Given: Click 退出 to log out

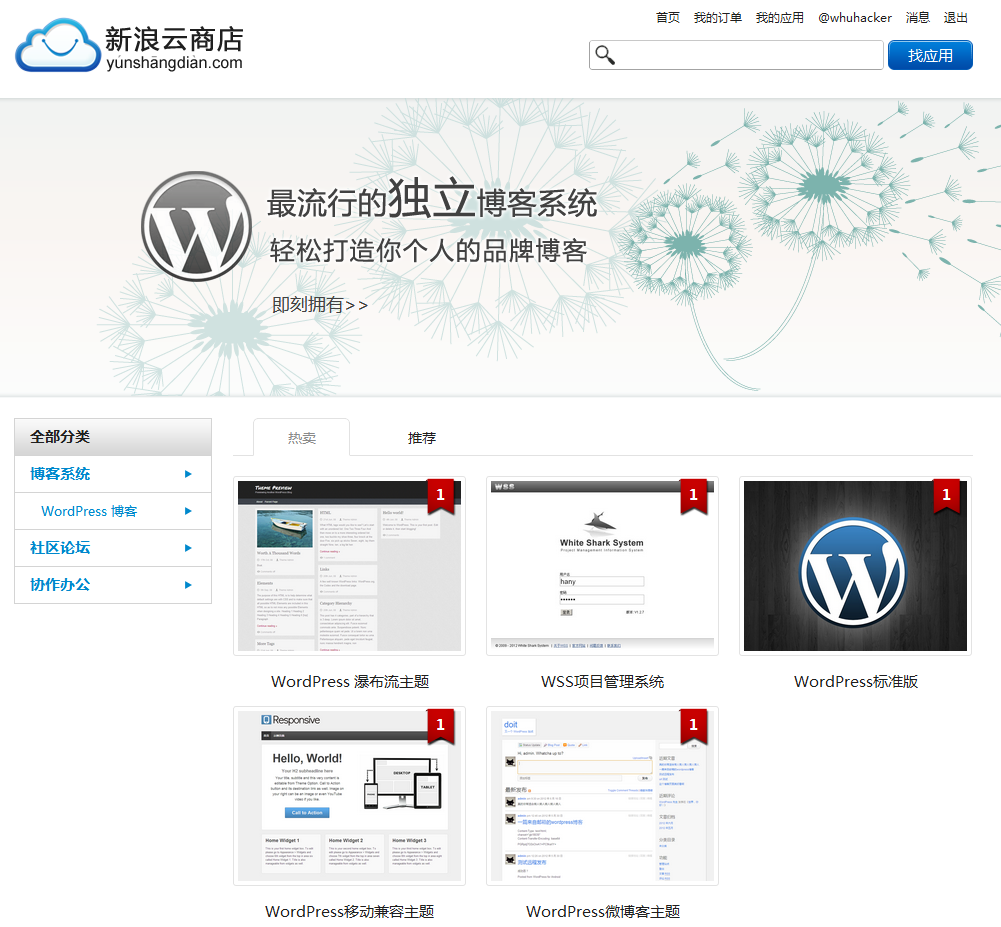Looking at the screenshot, I should pyautogui.click(x=956, y=18).
